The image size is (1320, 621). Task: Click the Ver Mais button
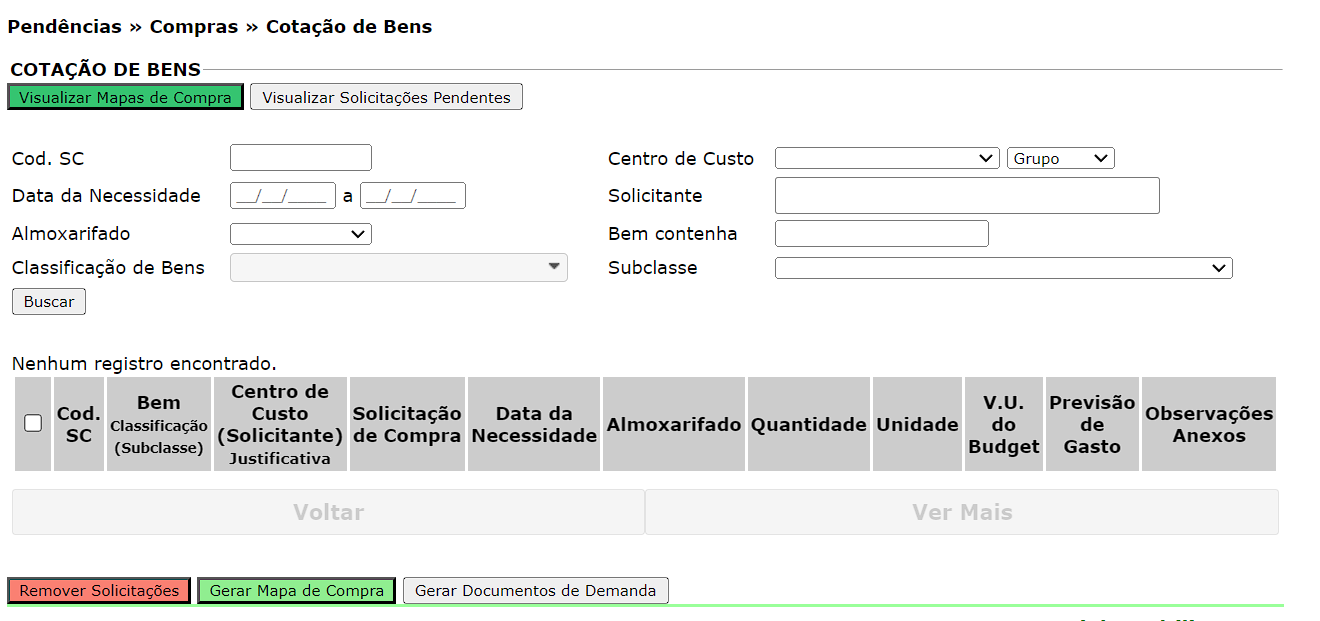(x=961, y=512)
